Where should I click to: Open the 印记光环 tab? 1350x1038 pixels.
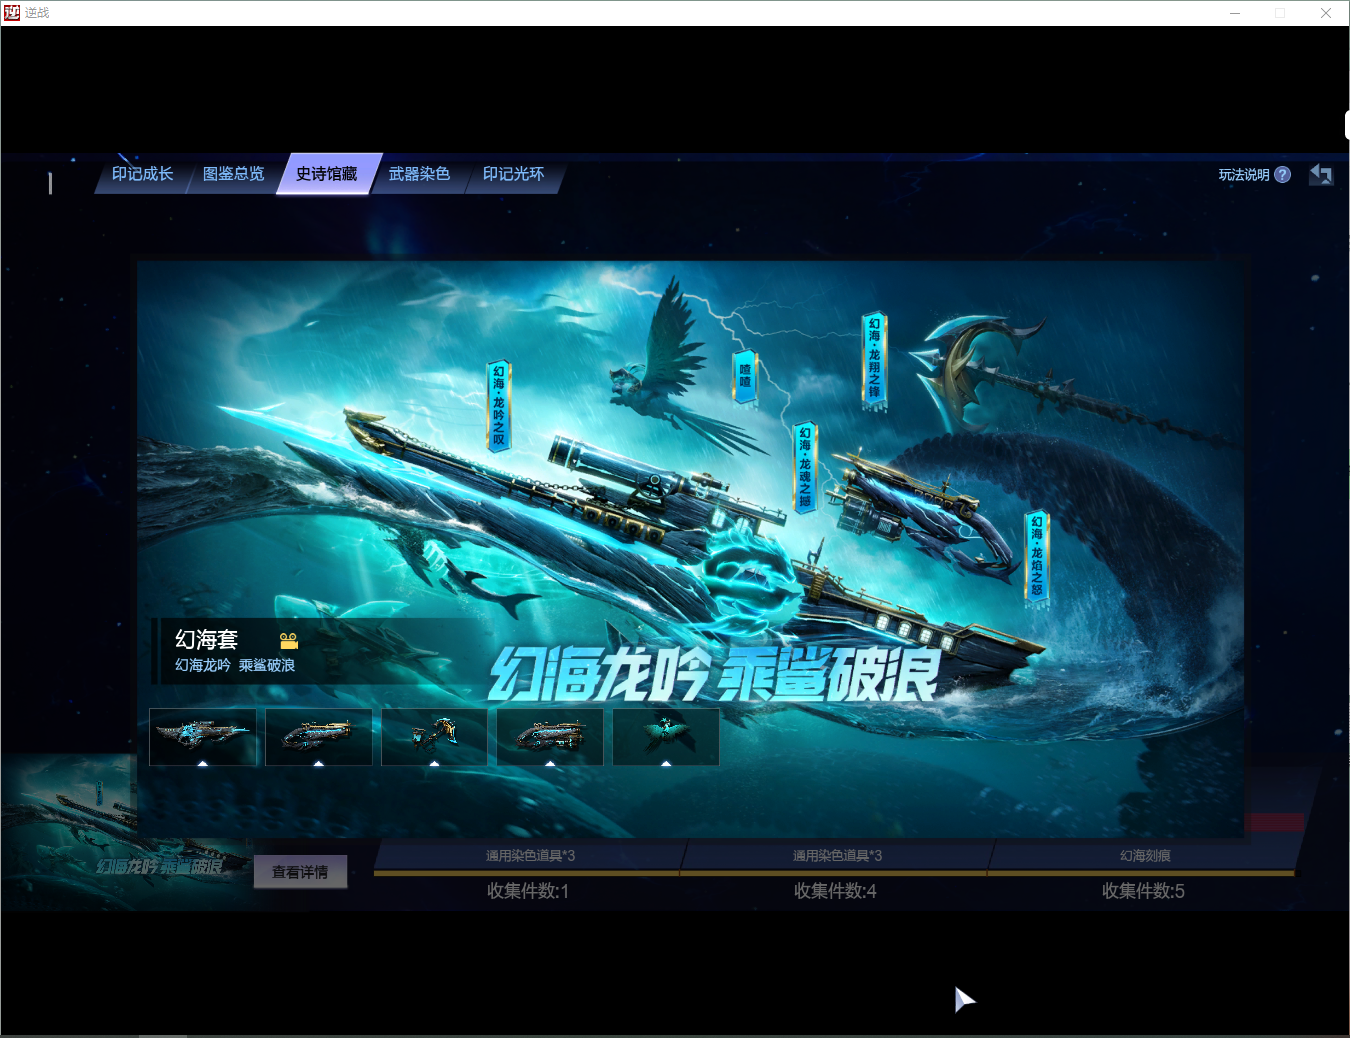(x=513, y=174)
